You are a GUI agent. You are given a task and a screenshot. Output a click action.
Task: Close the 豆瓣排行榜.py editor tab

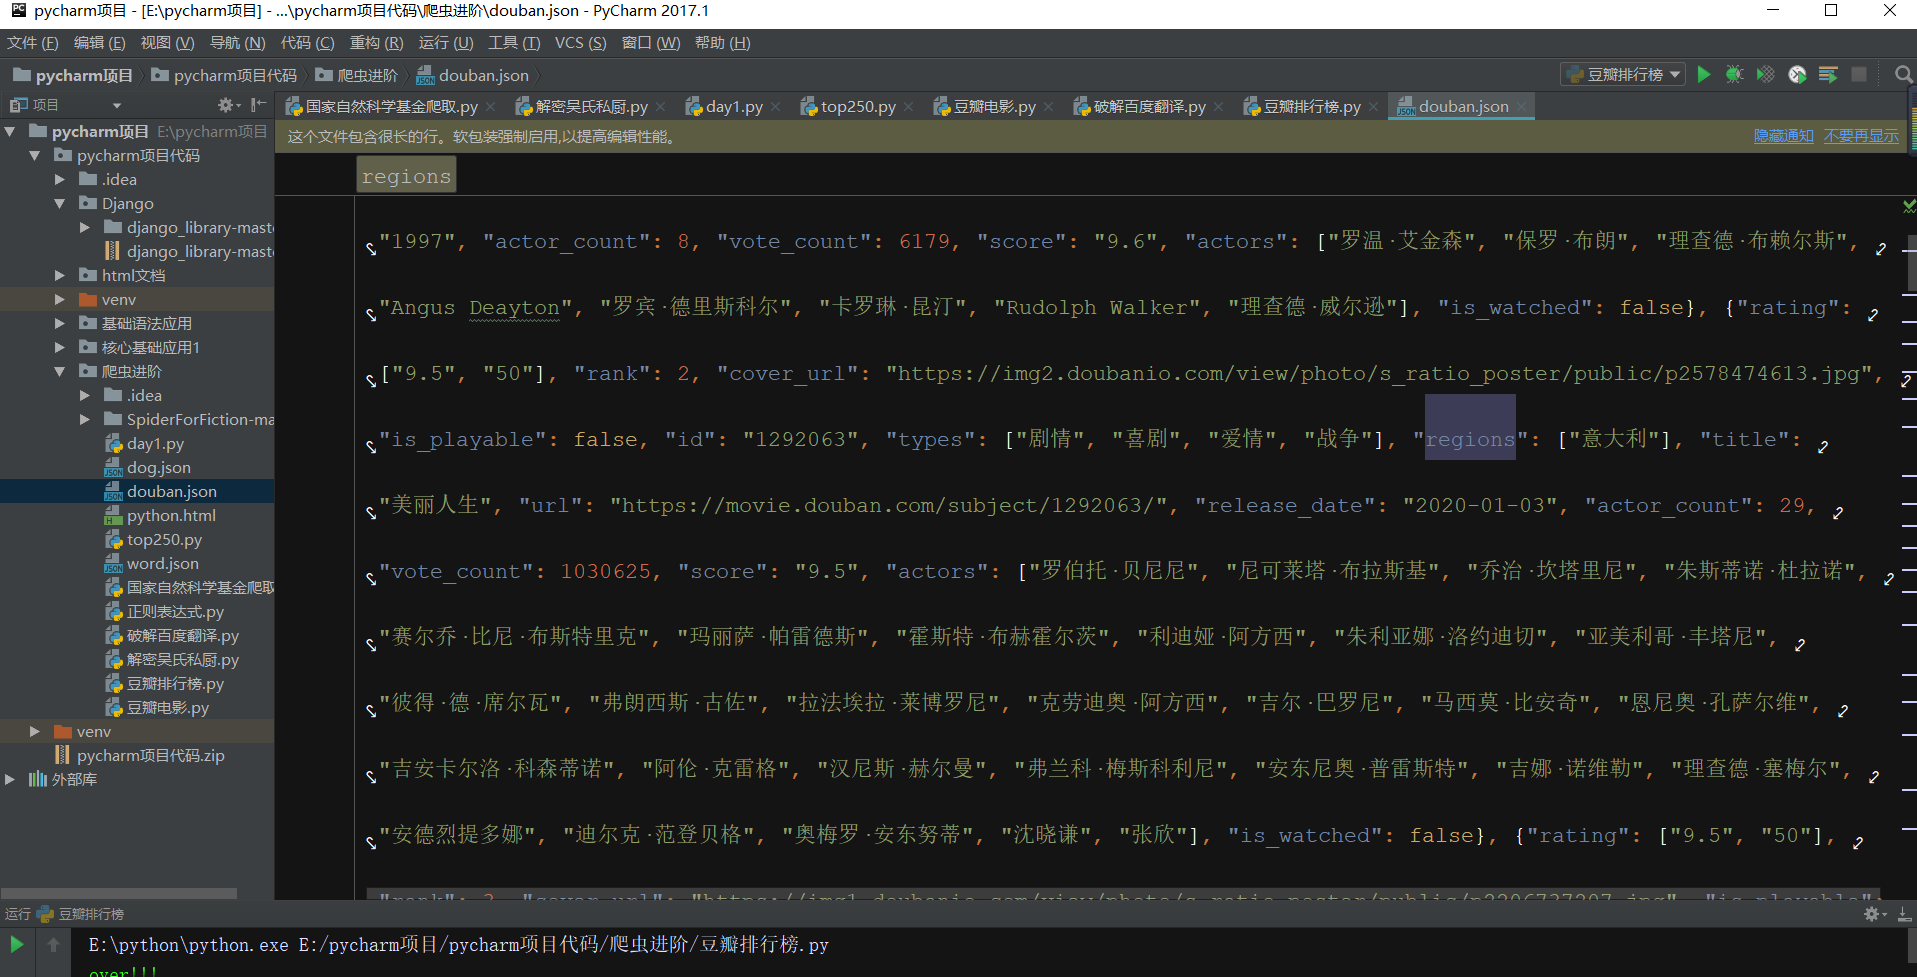(x=1373, y=107)
